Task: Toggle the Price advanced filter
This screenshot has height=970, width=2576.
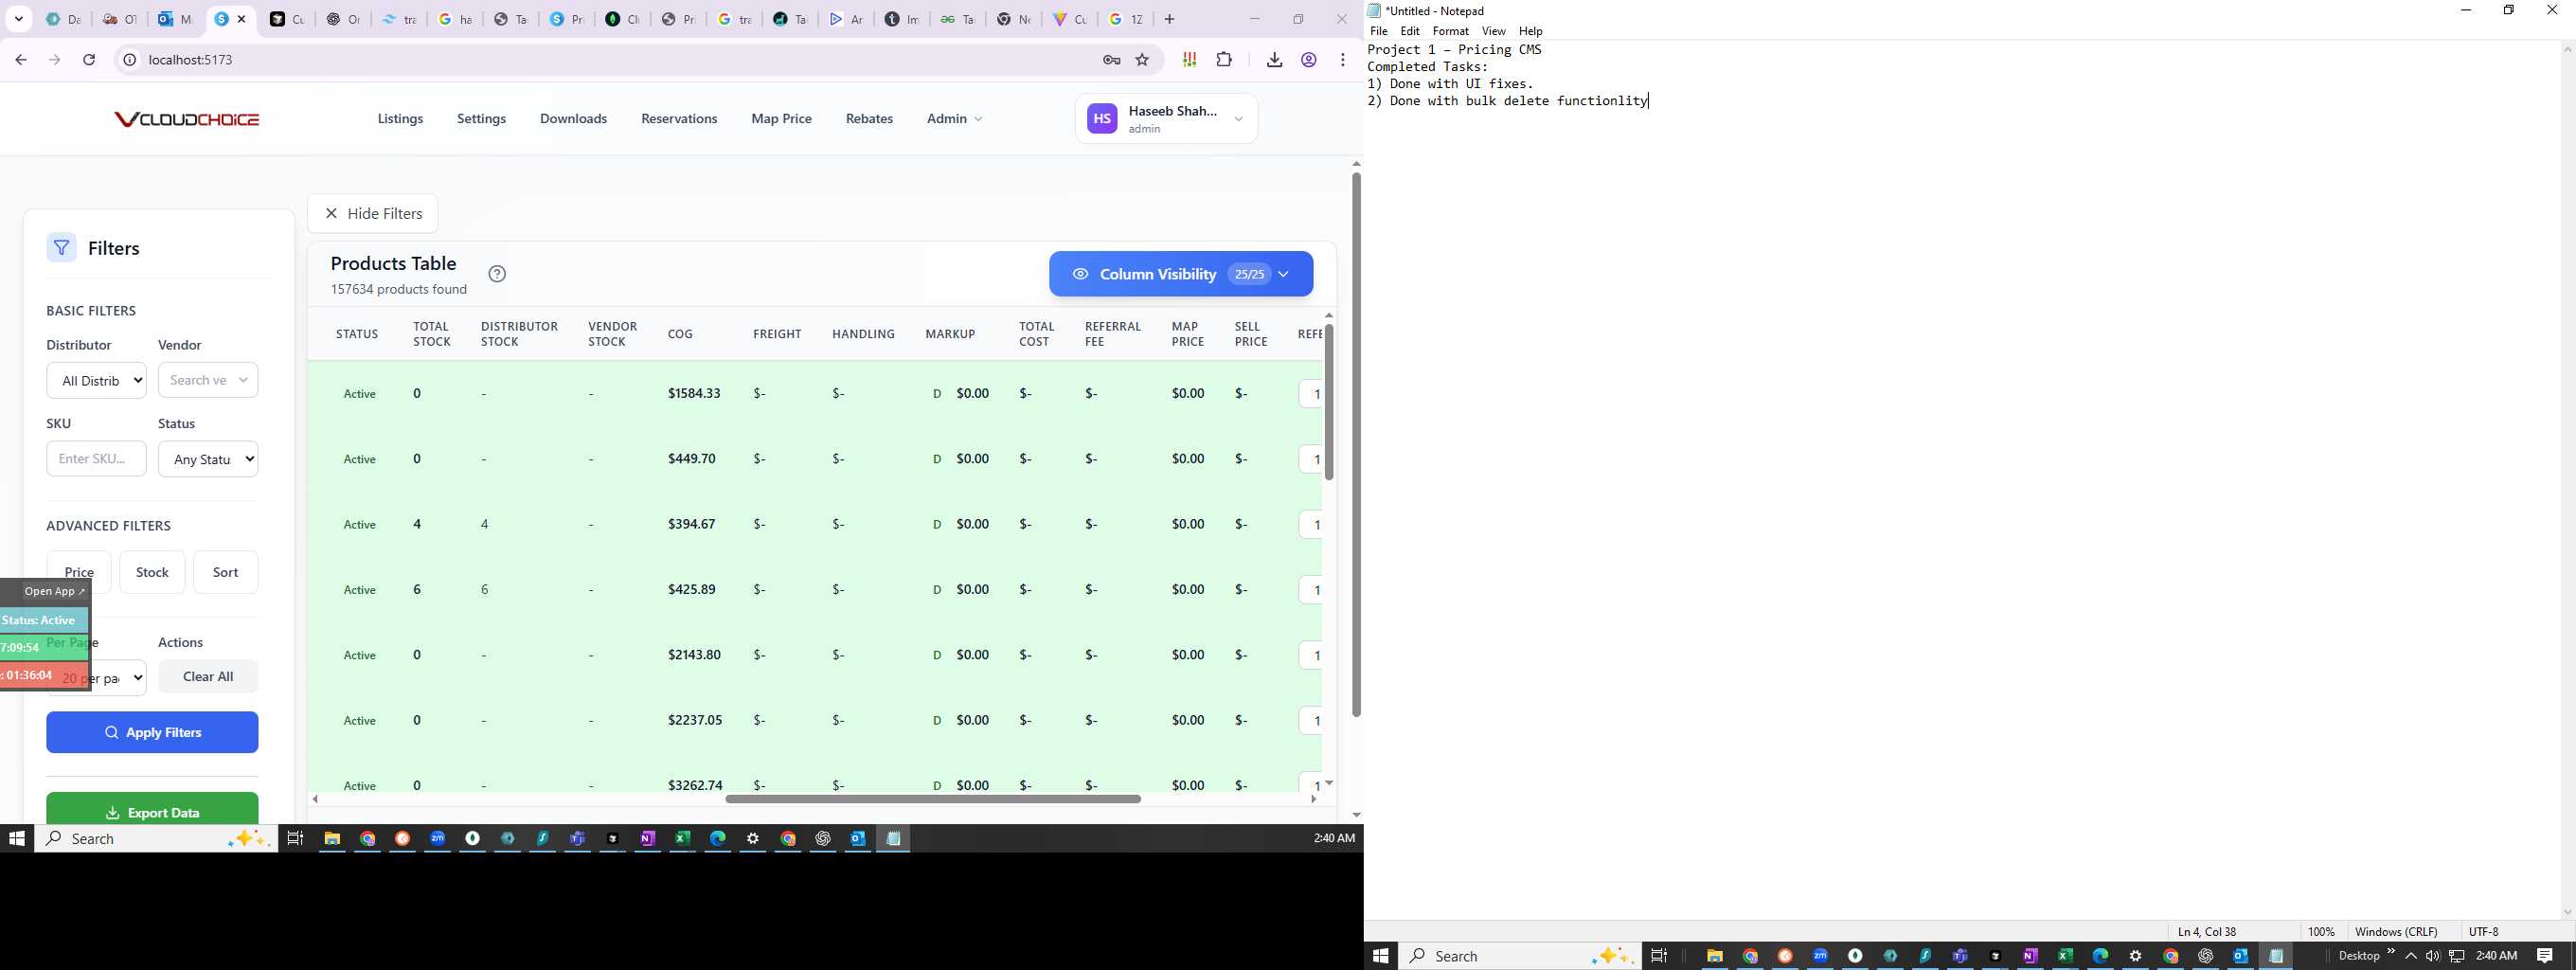Action: [79, 572]
